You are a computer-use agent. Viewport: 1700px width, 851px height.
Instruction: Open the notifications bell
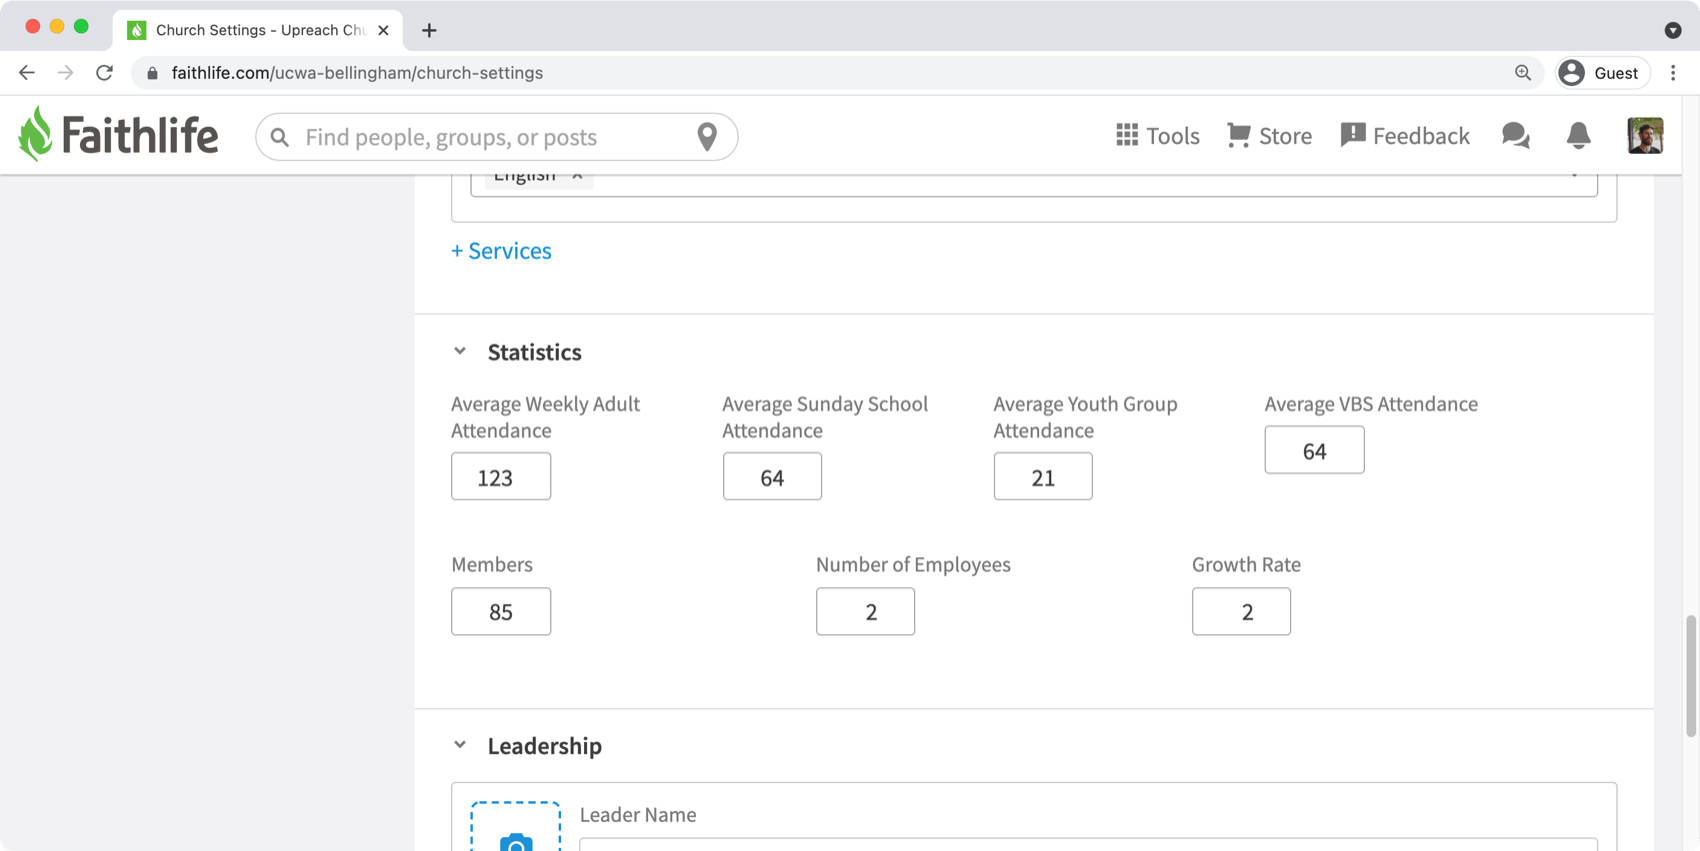point(1578,136)
